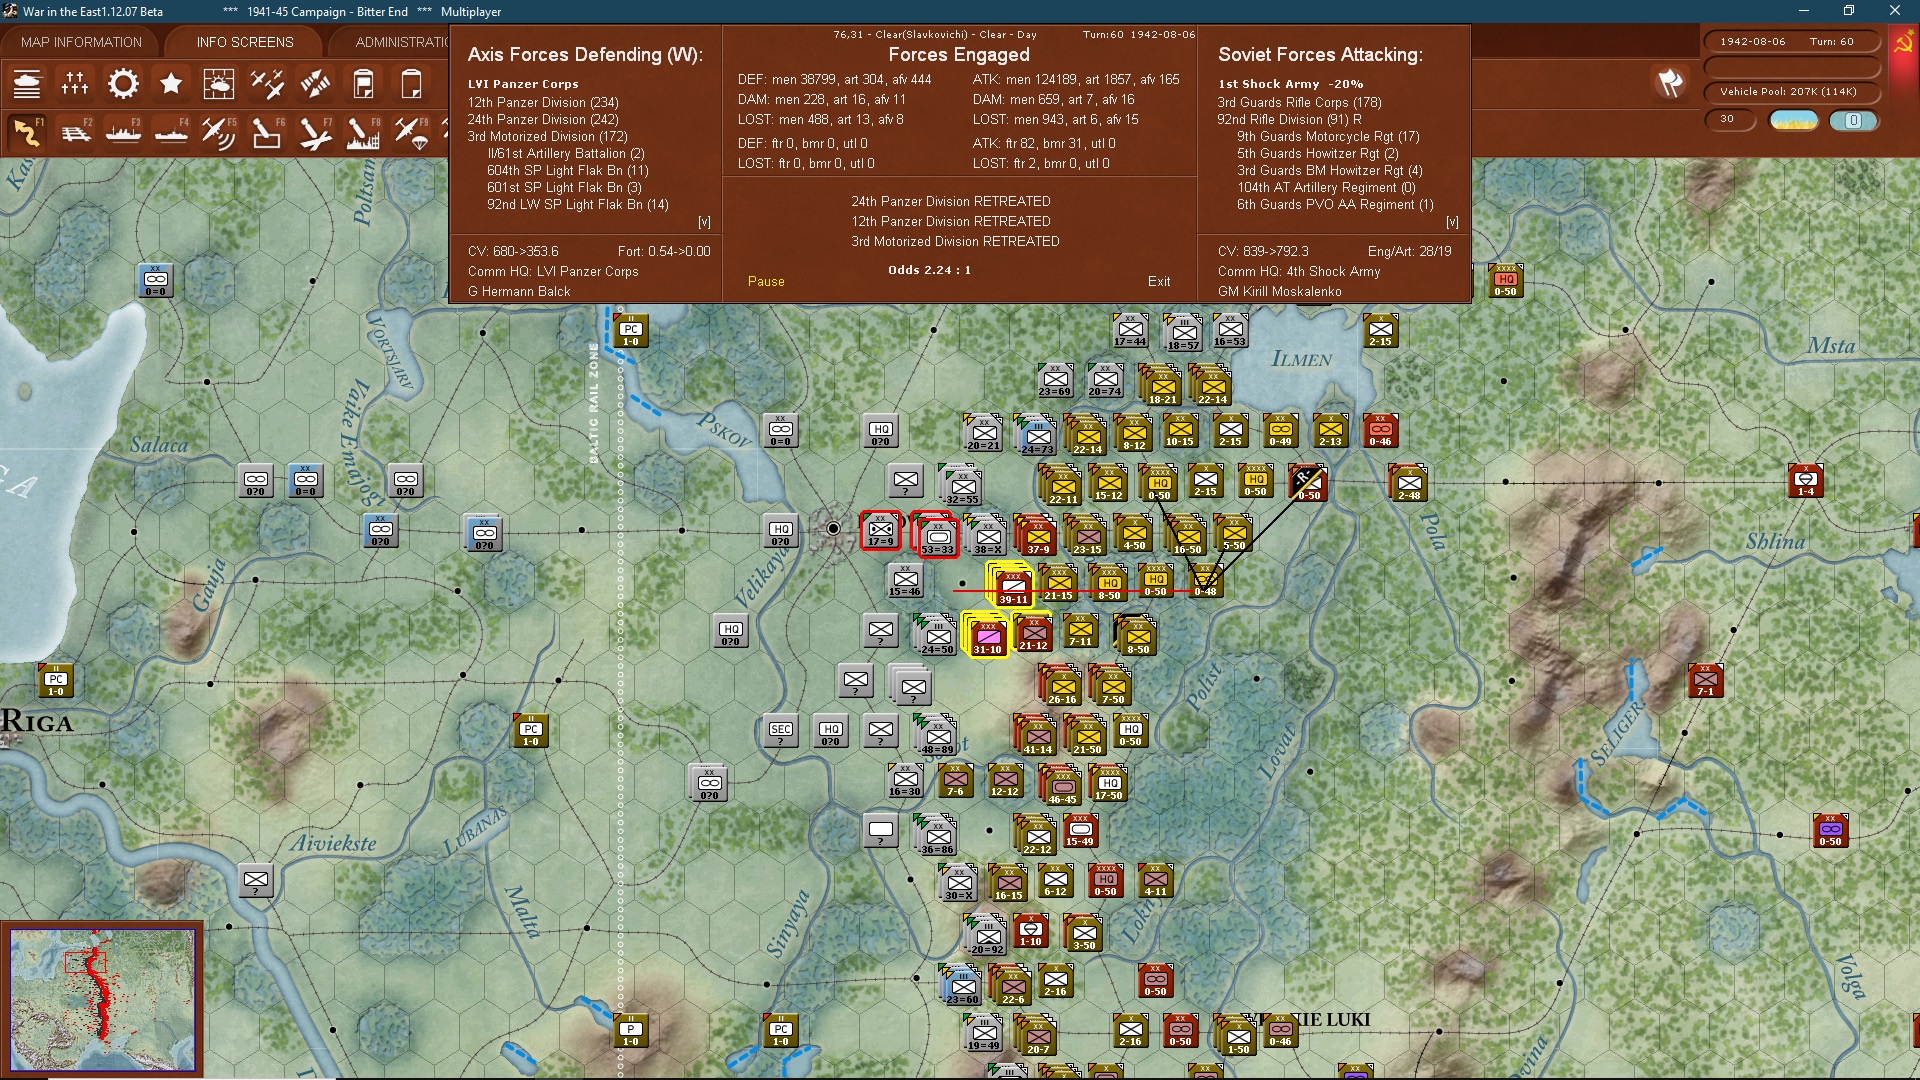1920x1080 pixels.
Task: Minimize the War in the East window
Action: [1804, 11]
